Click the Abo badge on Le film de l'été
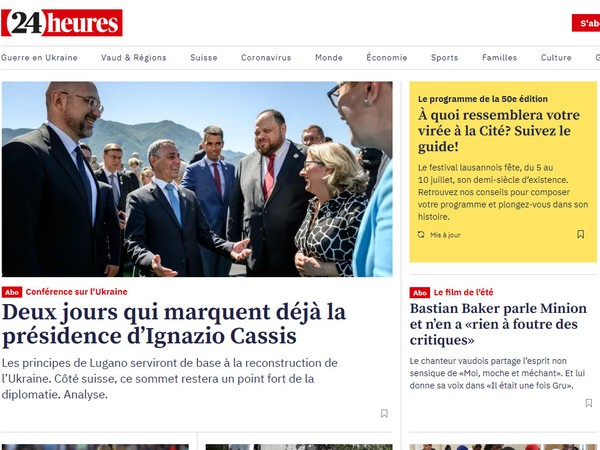The image size is (600, 450). coord(420,293)
